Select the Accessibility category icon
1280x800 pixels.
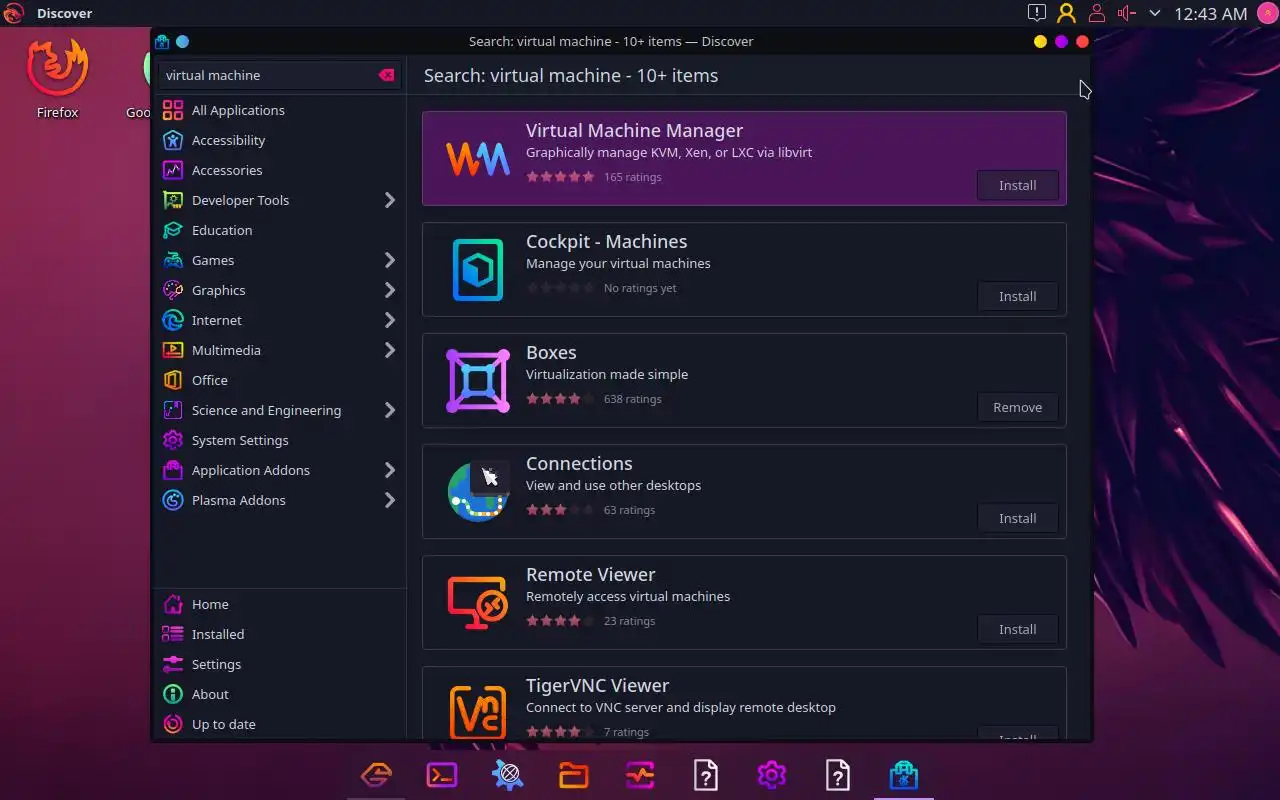[173, 140]
